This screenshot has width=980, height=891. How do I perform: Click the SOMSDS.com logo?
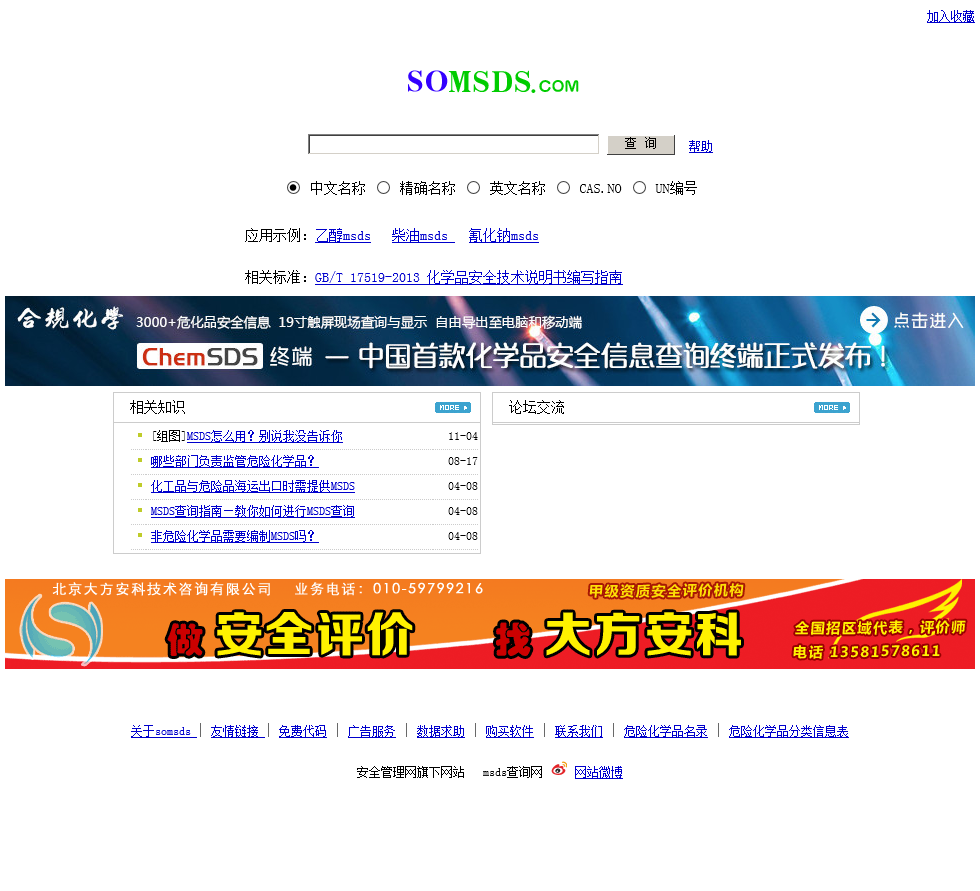tap(492, 82)
